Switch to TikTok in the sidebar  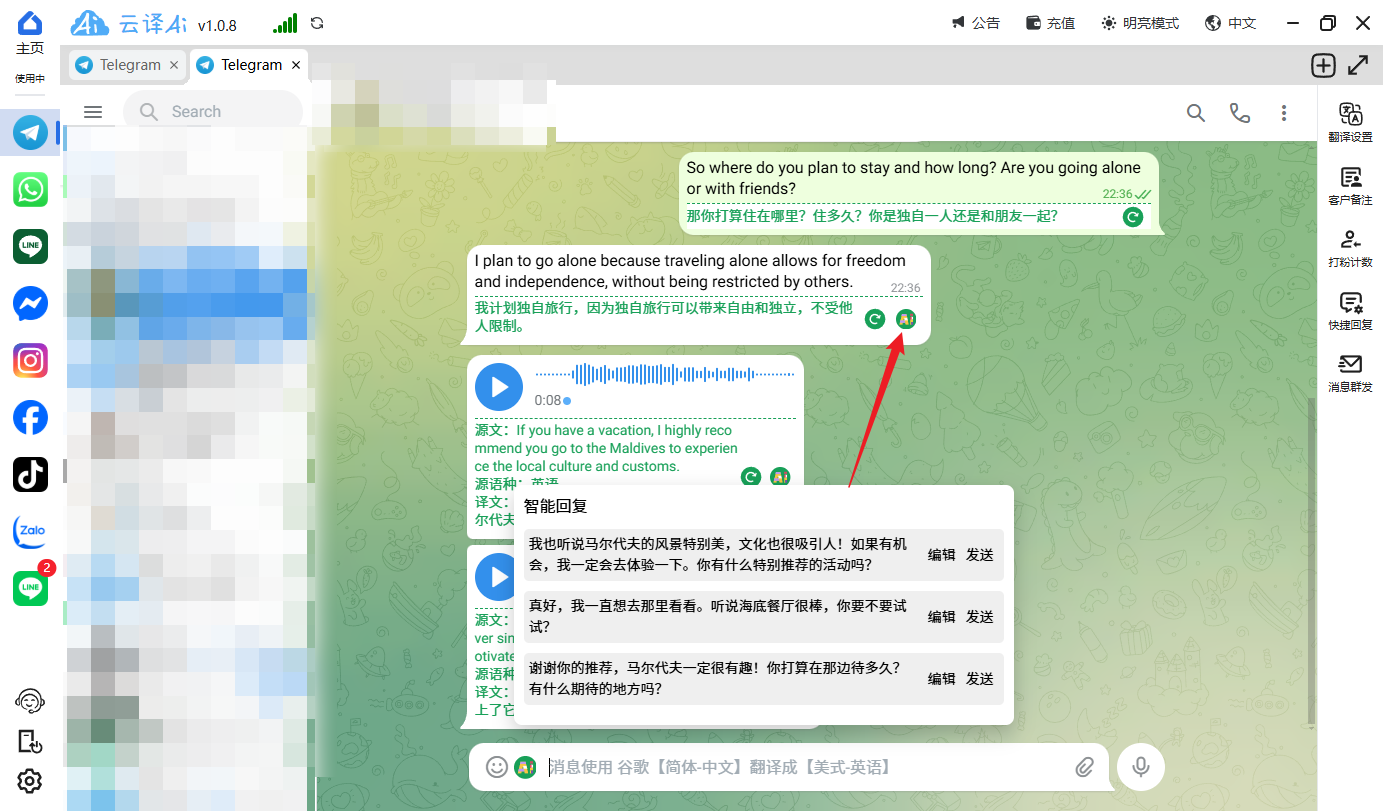click(30, 474)
